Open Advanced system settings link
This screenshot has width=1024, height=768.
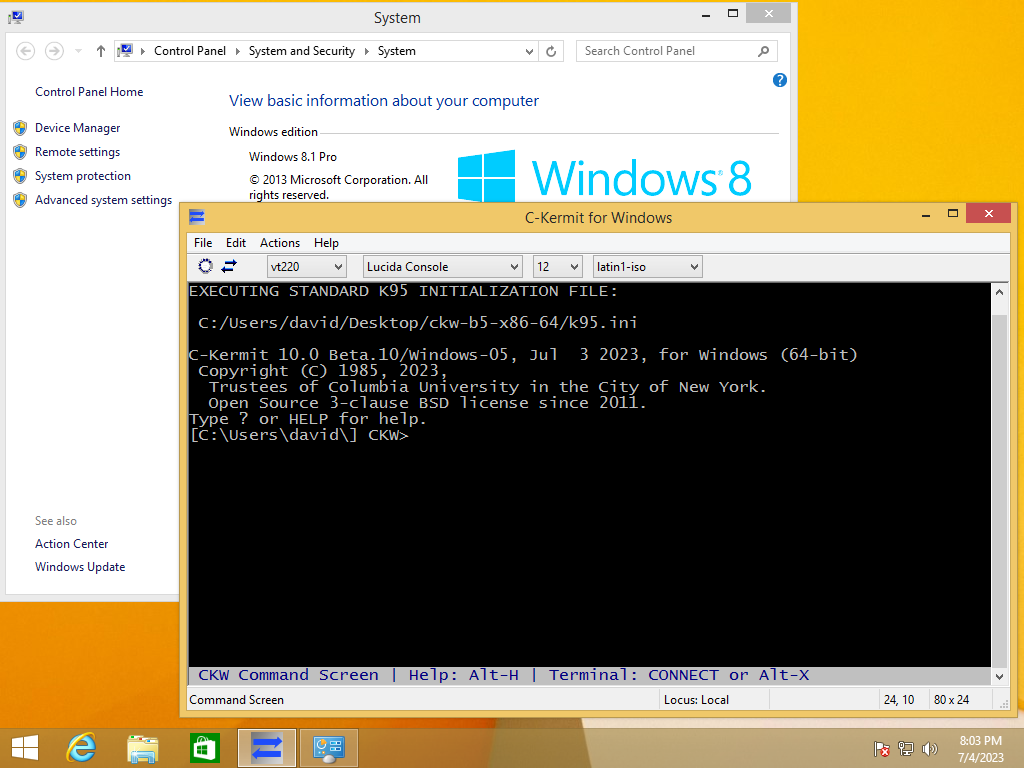point(103,200)
